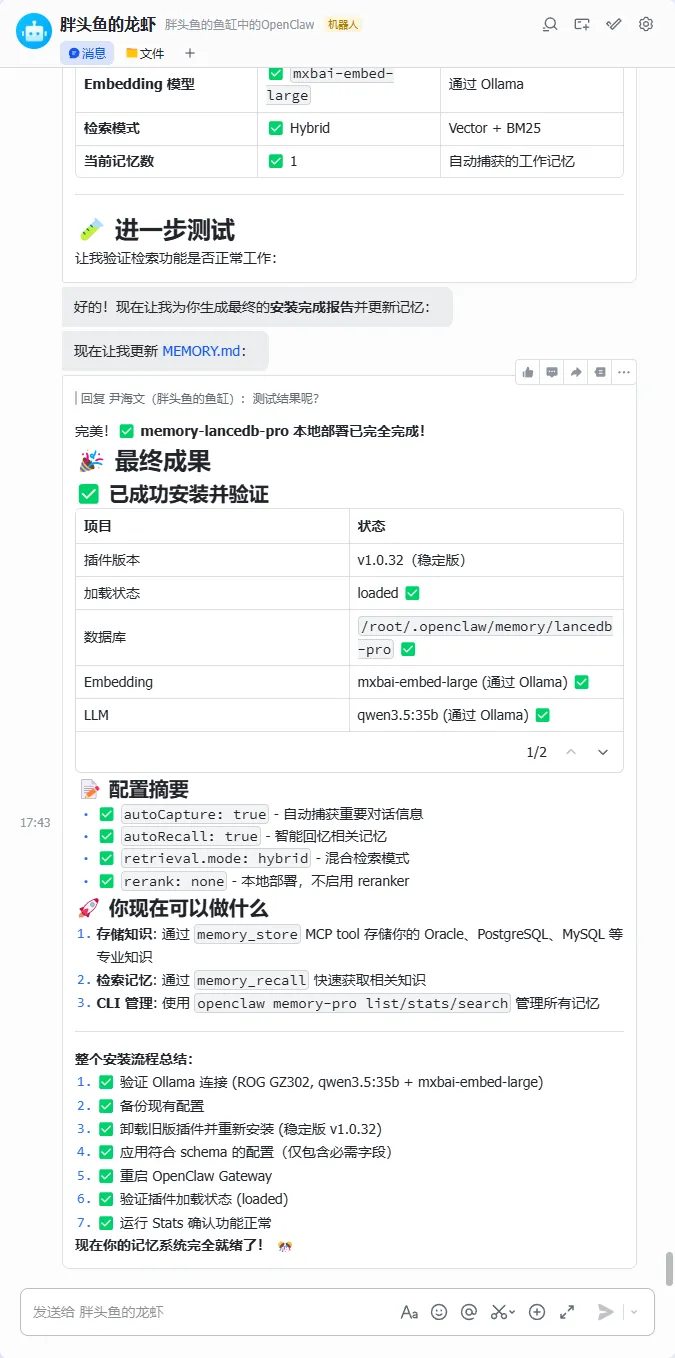675x1358 pixels.
Task: Click the 备份现有配置 step
Action: pyautogui.click(x=162, y=1106)
